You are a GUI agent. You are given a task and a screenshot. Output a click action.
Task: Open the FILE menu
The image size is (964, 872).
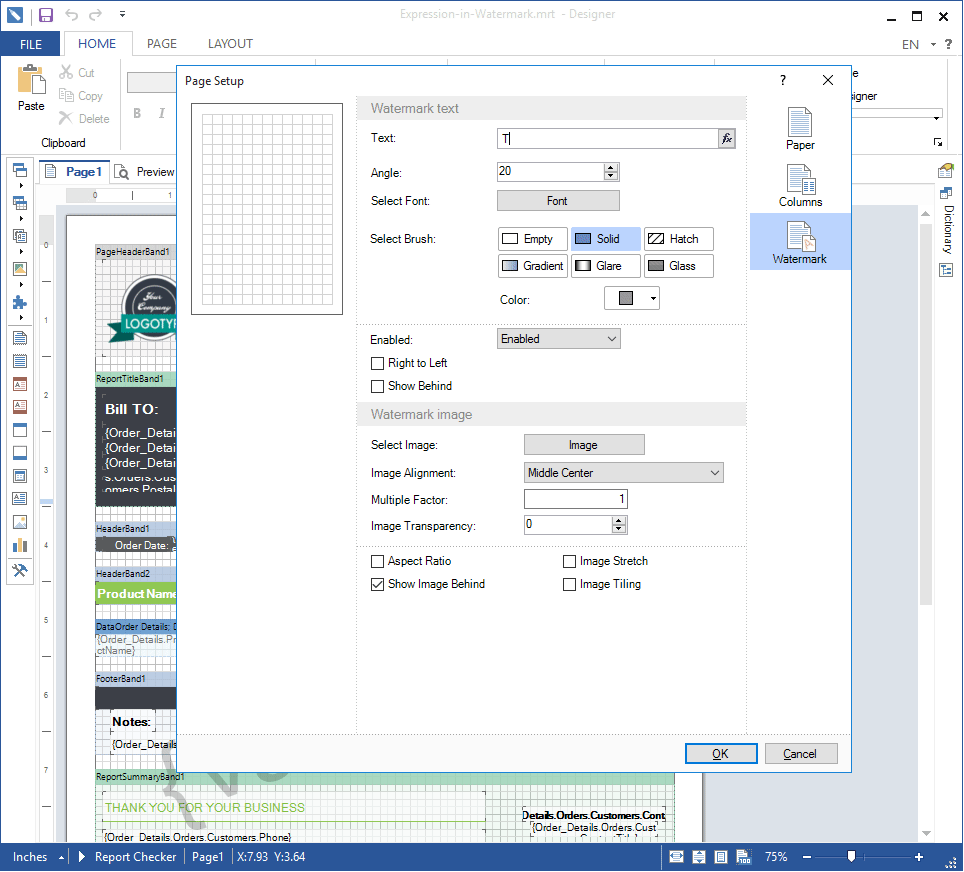[31, 44]
